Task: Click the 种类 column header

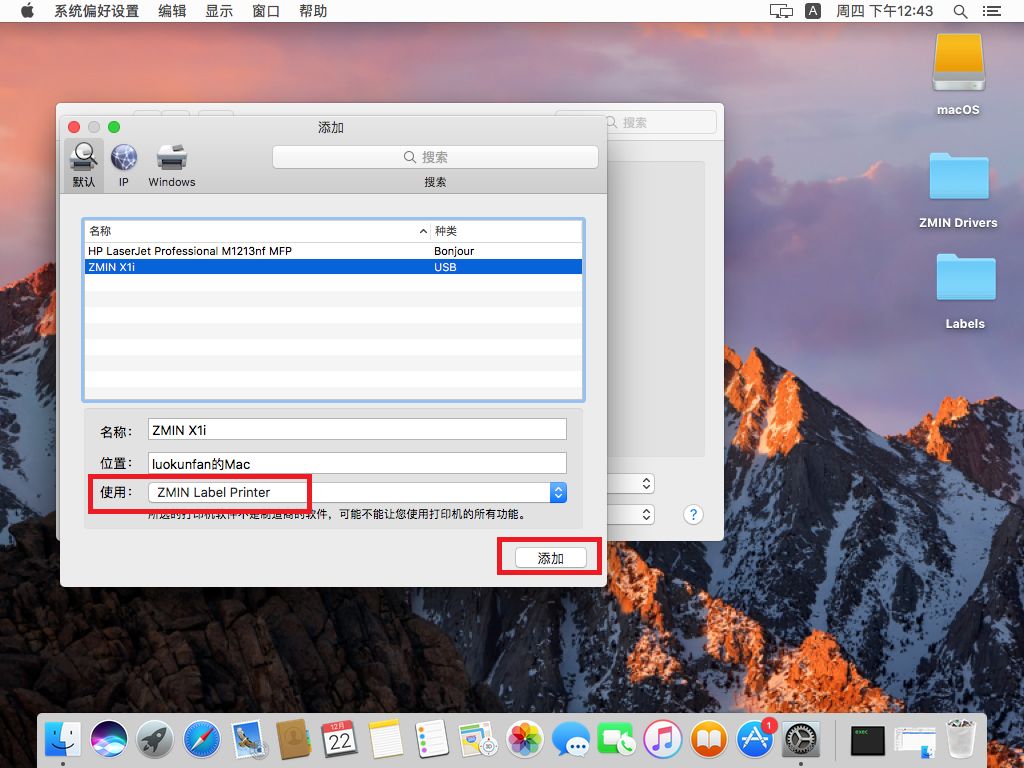Action: 506,231
